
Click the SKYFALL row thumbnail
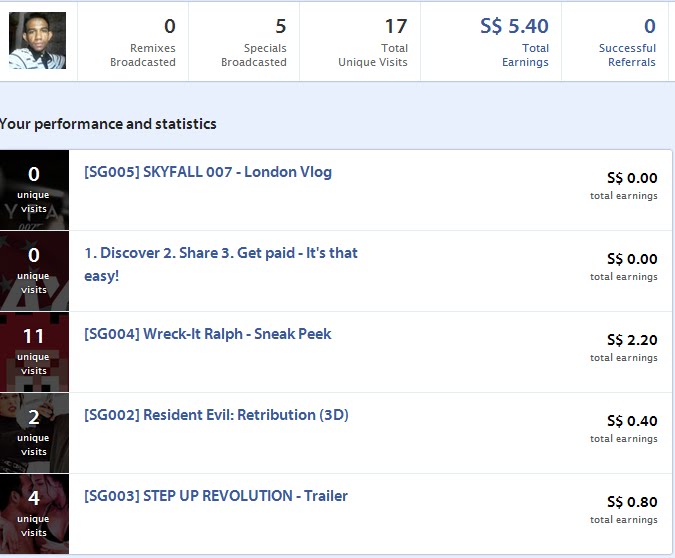click(34, 190)
